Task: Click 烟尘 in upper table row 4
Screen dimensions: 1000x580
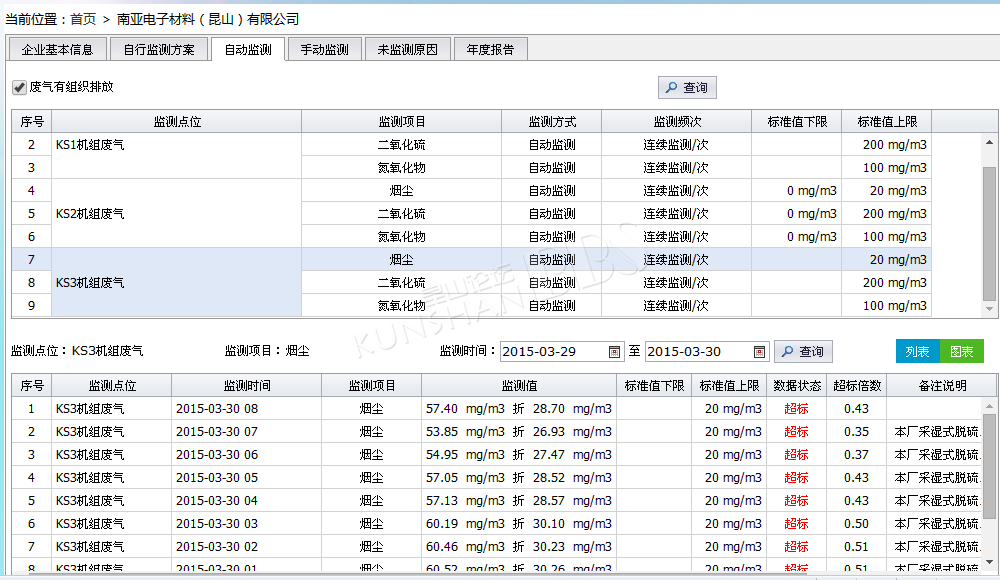Action: tap(402, 191)
